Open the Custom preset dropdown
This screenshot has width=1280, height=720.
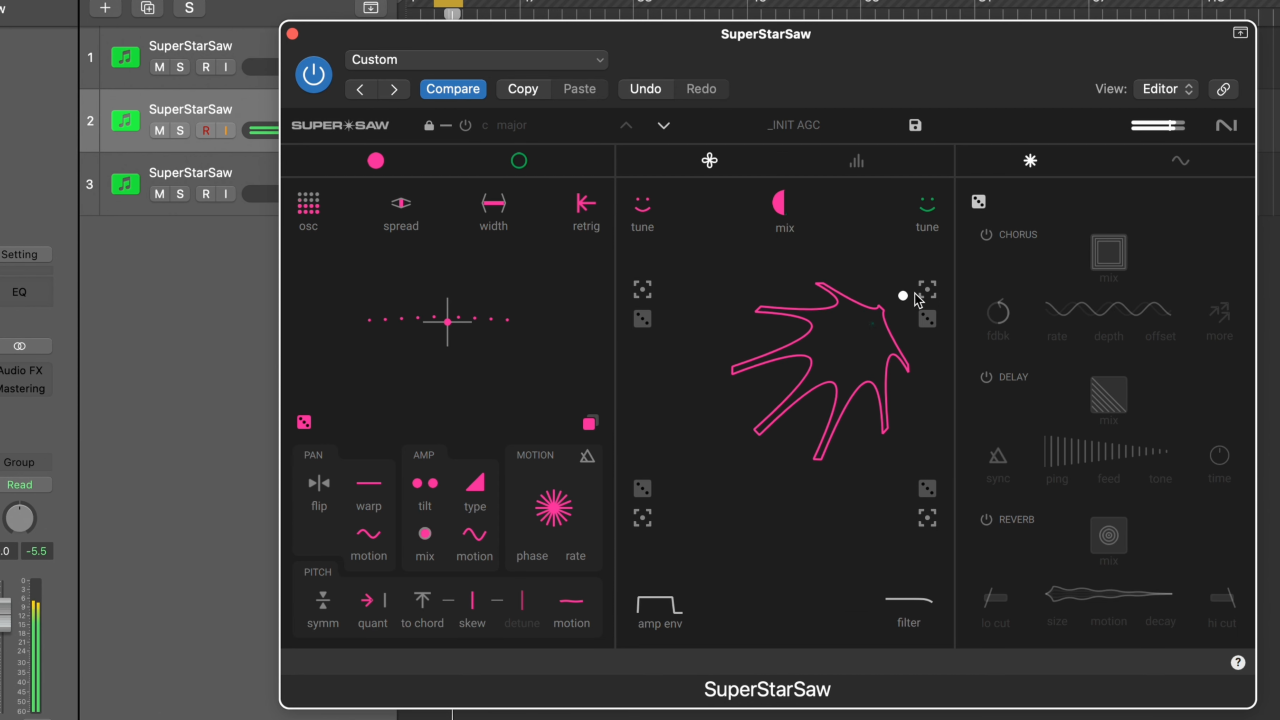click(477, 60)
